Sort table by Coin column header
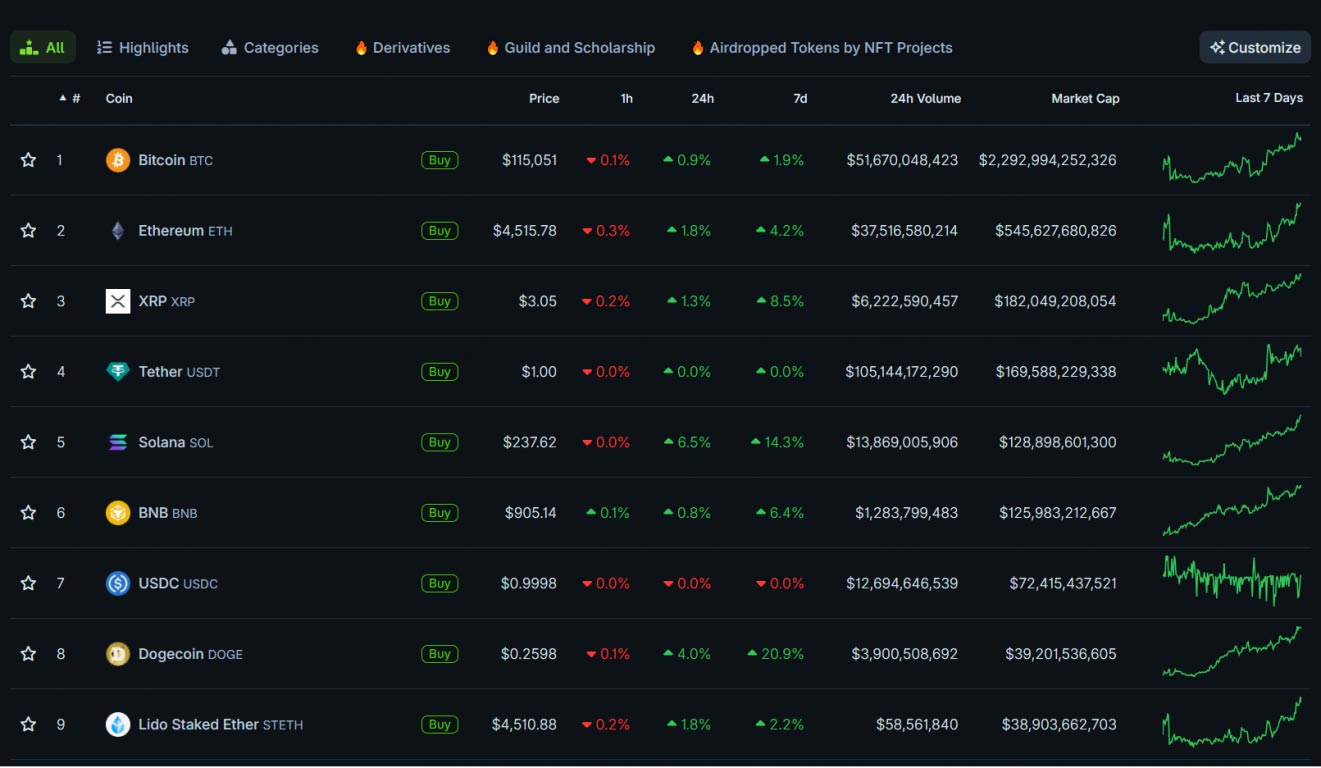 pyautogui.click(x=119, y=98)
